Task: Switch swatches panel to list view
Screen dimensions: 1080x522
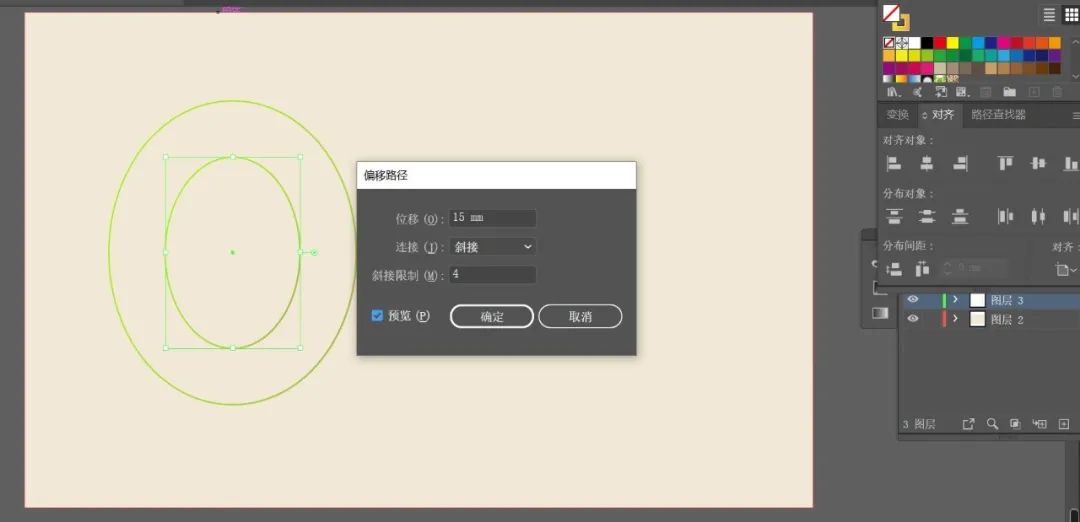Action: [x=1049, y=14]
